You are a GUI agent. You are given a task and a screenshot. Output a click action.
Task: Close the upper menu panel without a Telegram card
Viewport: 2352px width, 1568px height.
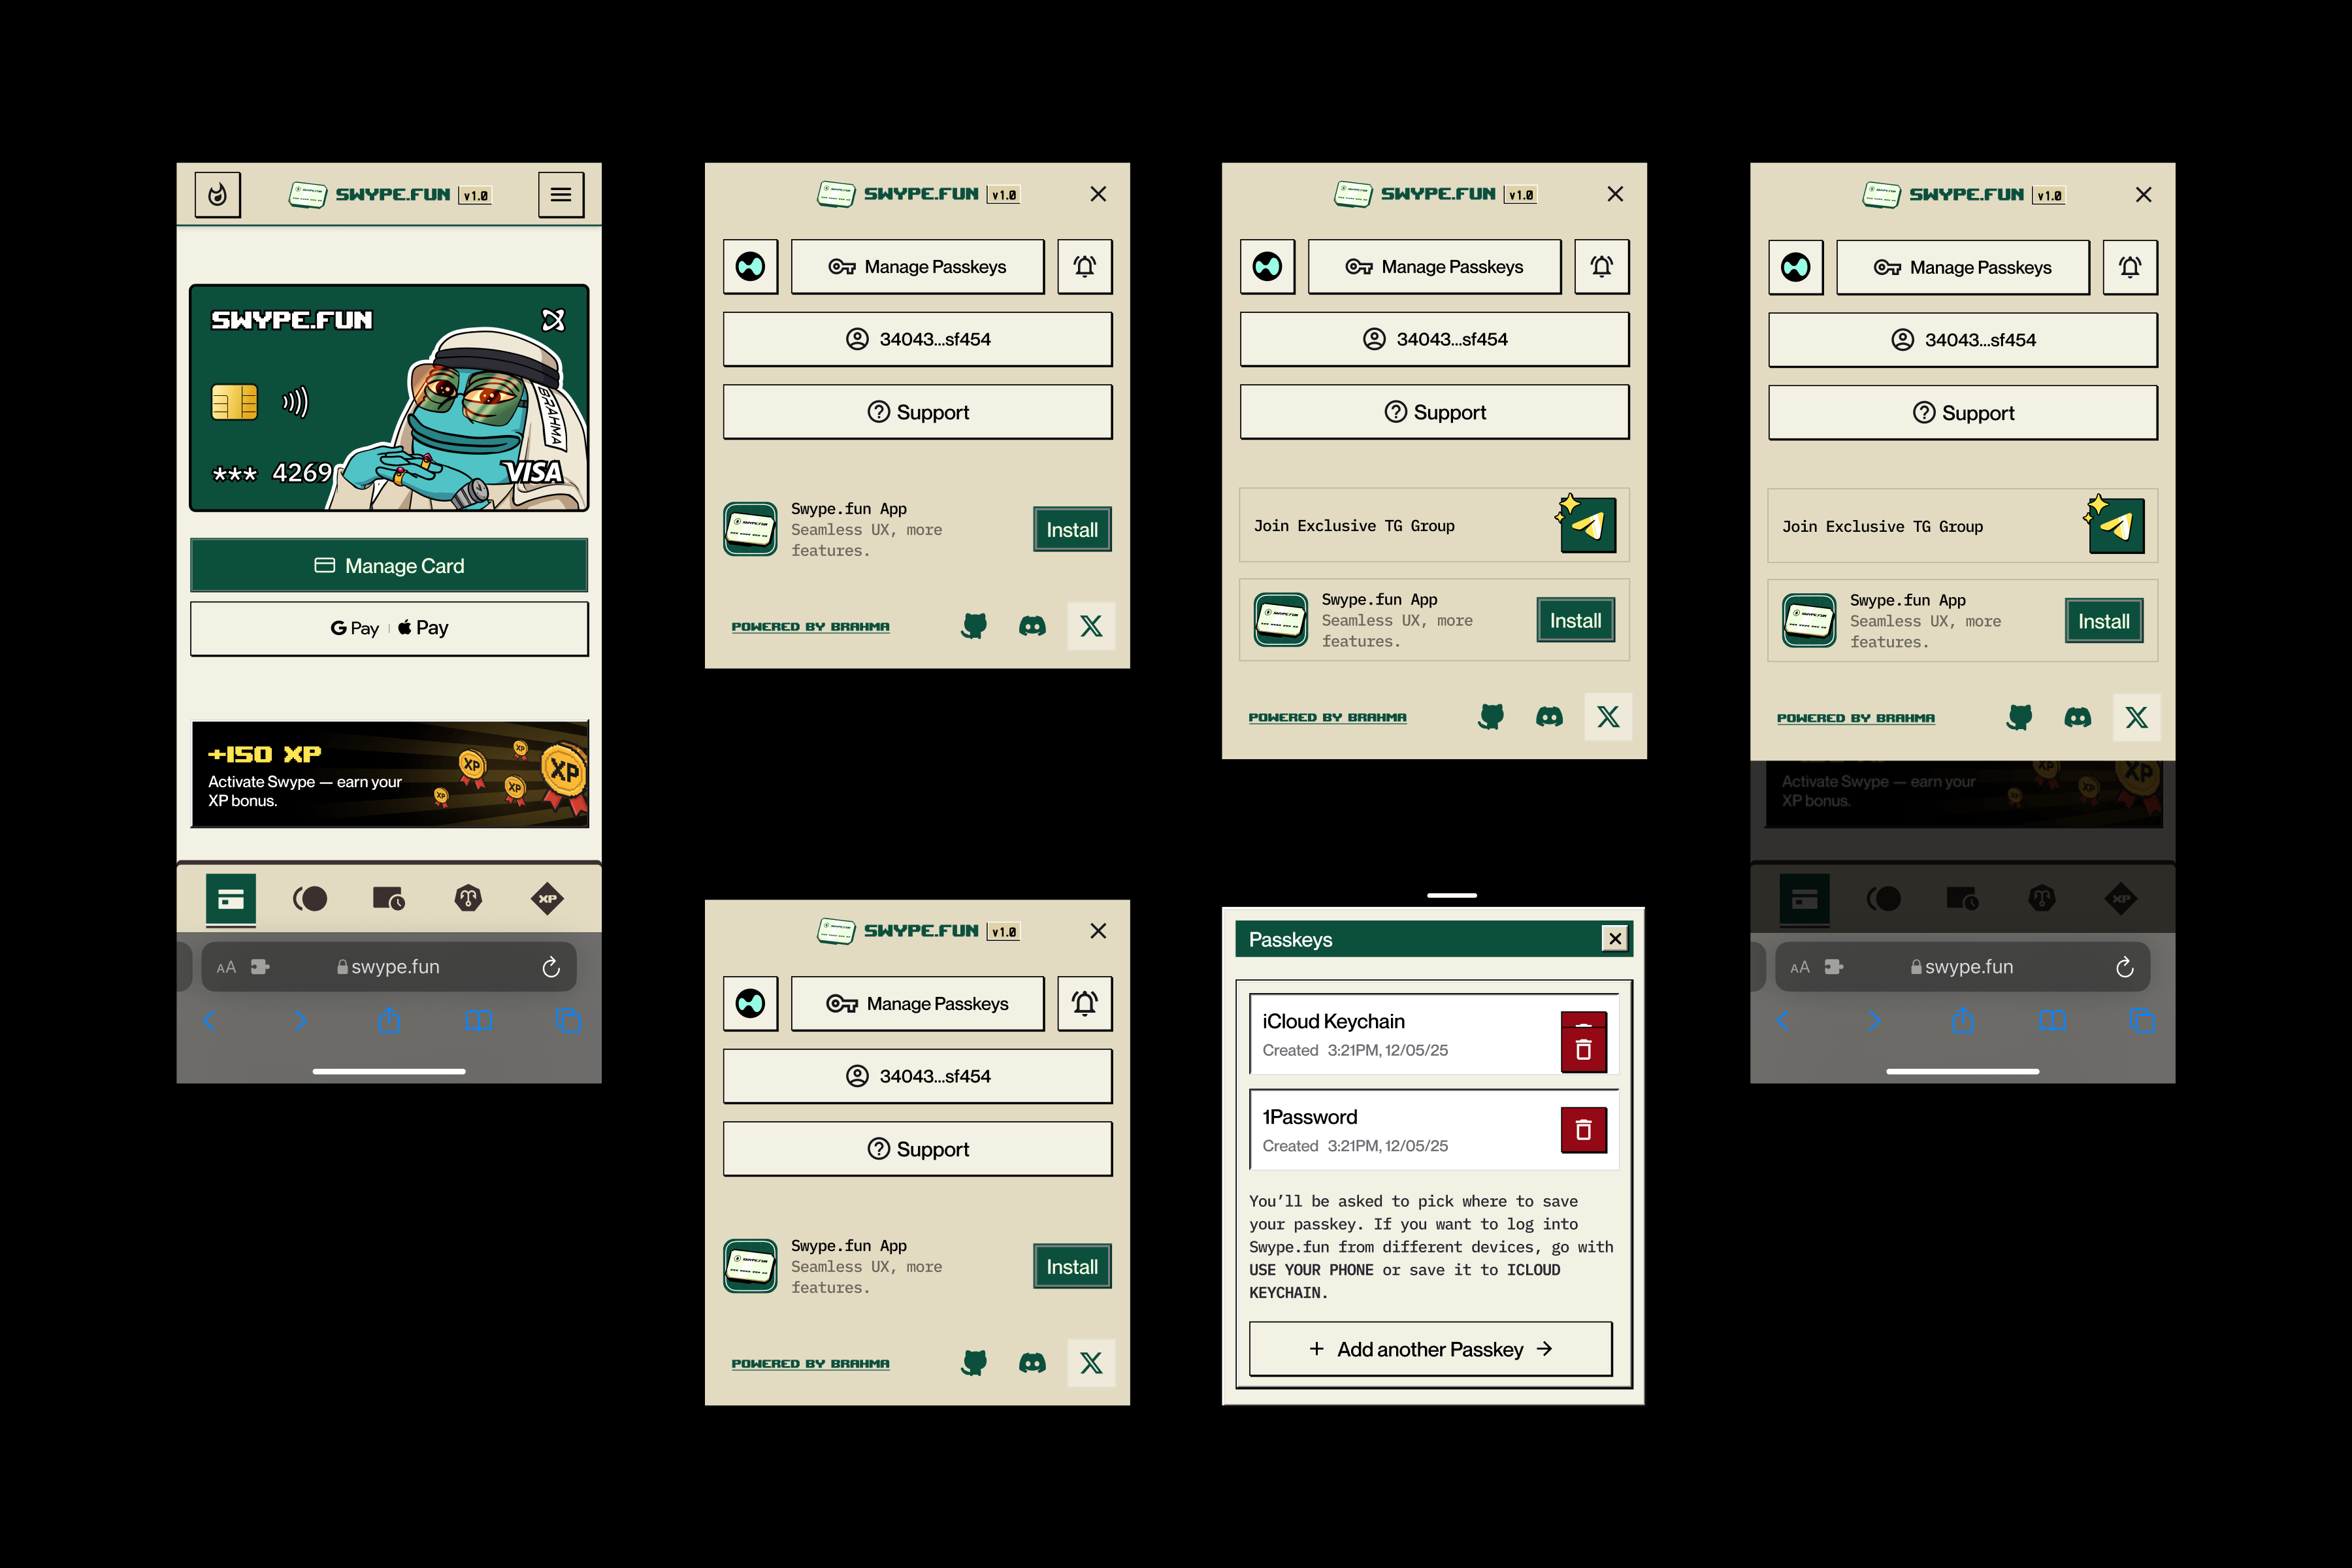pyautogui.click(x=1098, y=194)
